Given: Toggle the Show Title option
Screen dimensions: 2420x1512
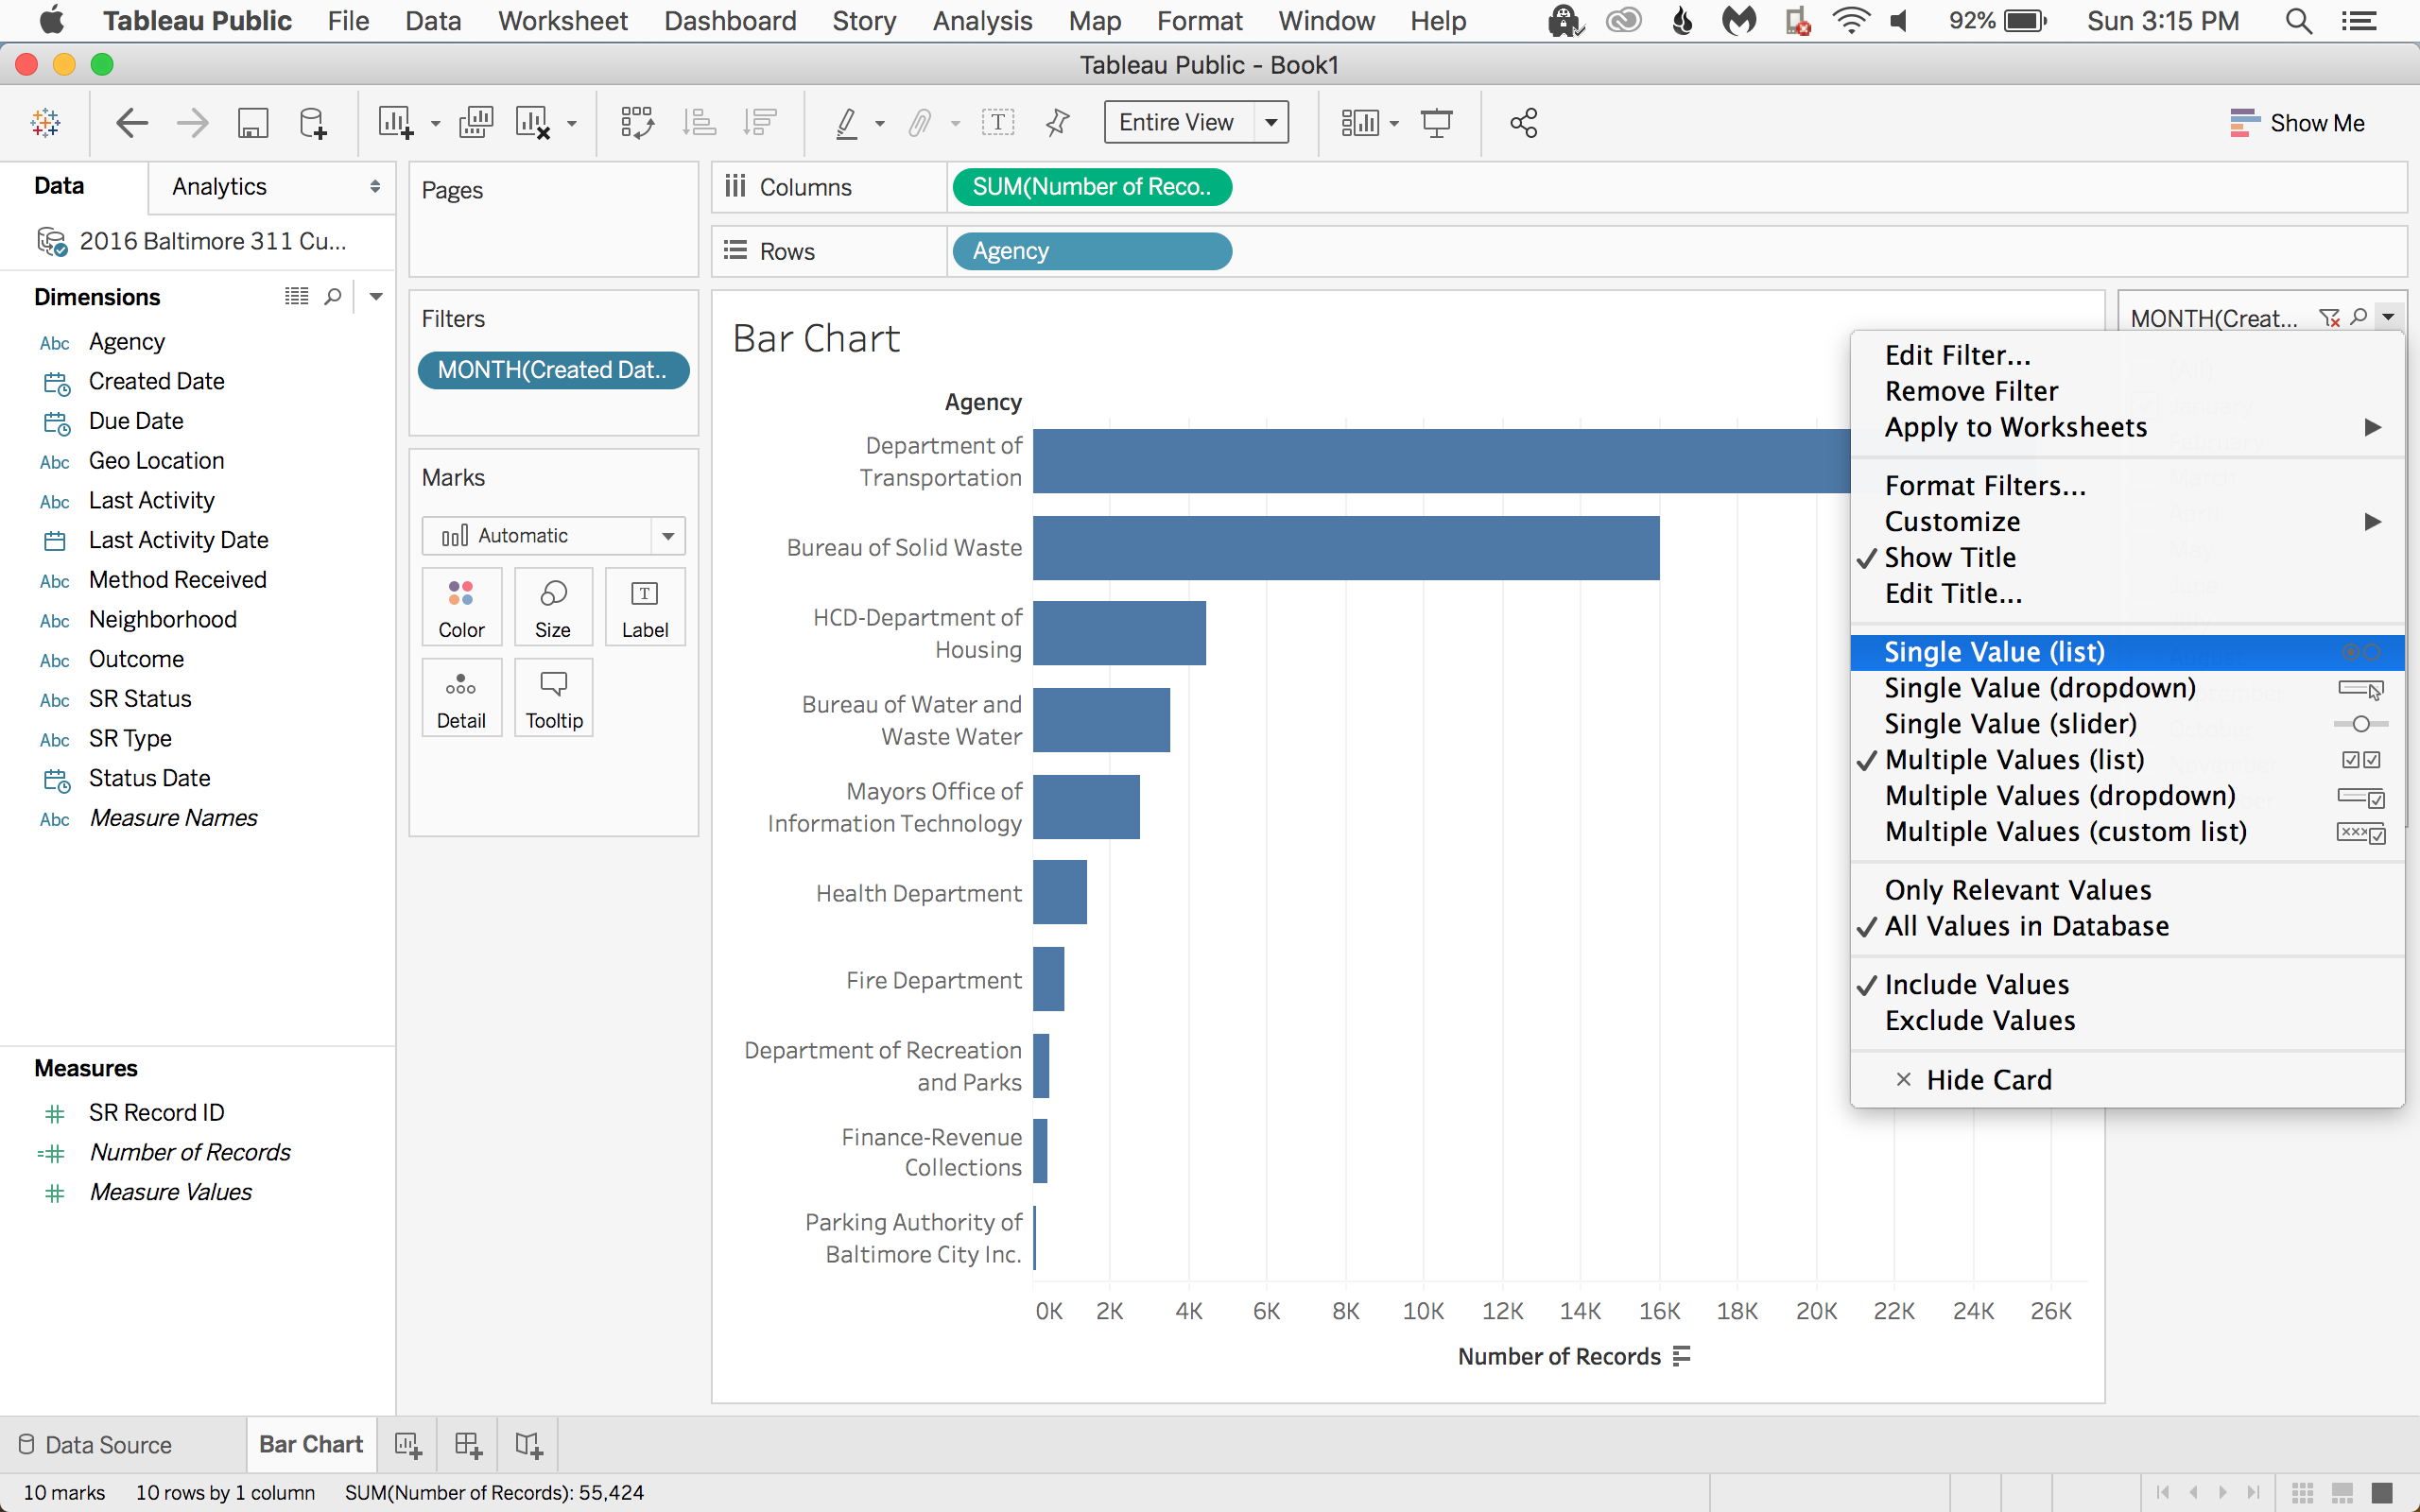Looking at the screenshot, I should coord(2127,557).
